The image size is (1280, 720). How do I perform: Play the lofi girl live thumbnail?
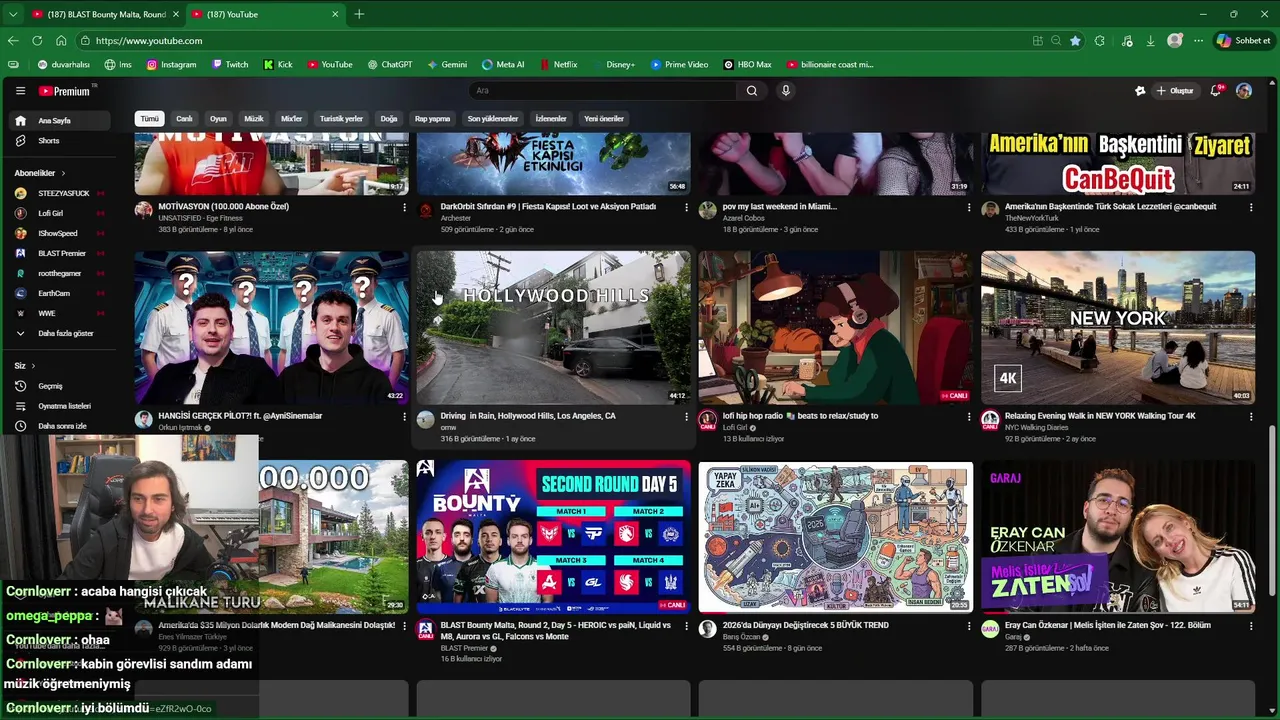coord(835,328)
